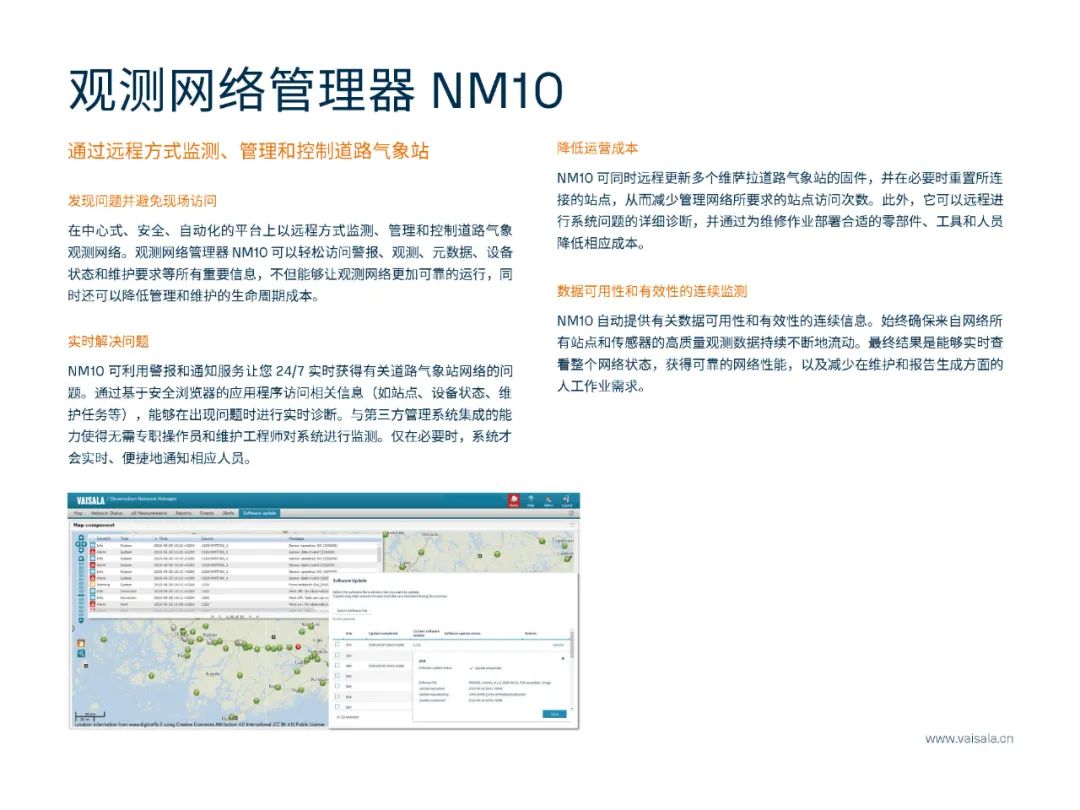Tick the first site checkbox in Software Update
The width and height of the screenshot is (1080, 810).
[338, 645]
